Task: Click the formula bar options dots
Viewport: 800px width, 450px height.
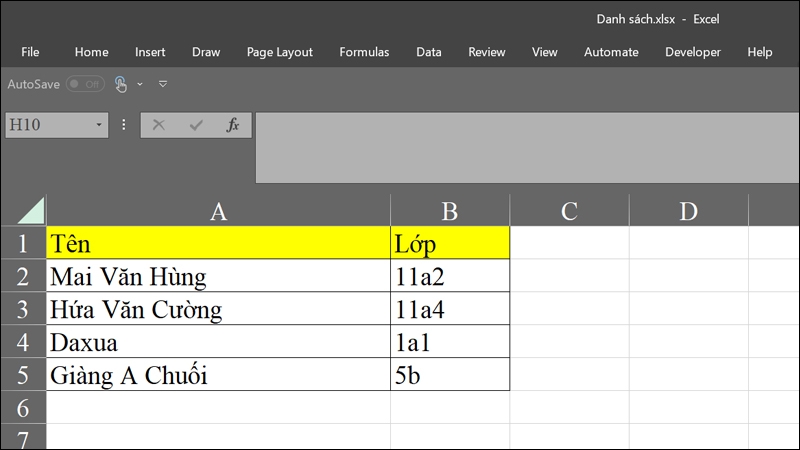Action: (123, 125)
